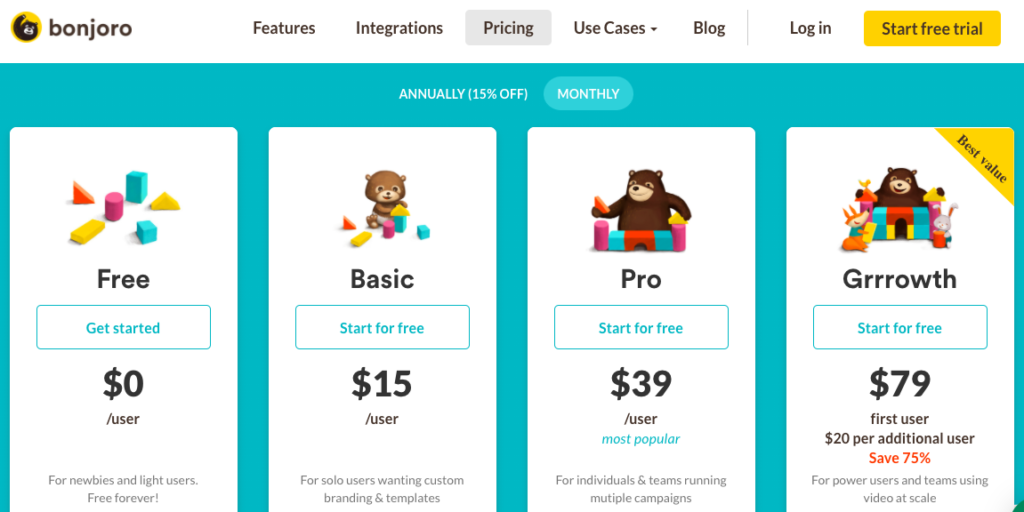This screenshot has height=512, width=1024.
Task: Click the bear castle image on Grrrowth plan
Action: pos(899,210)
